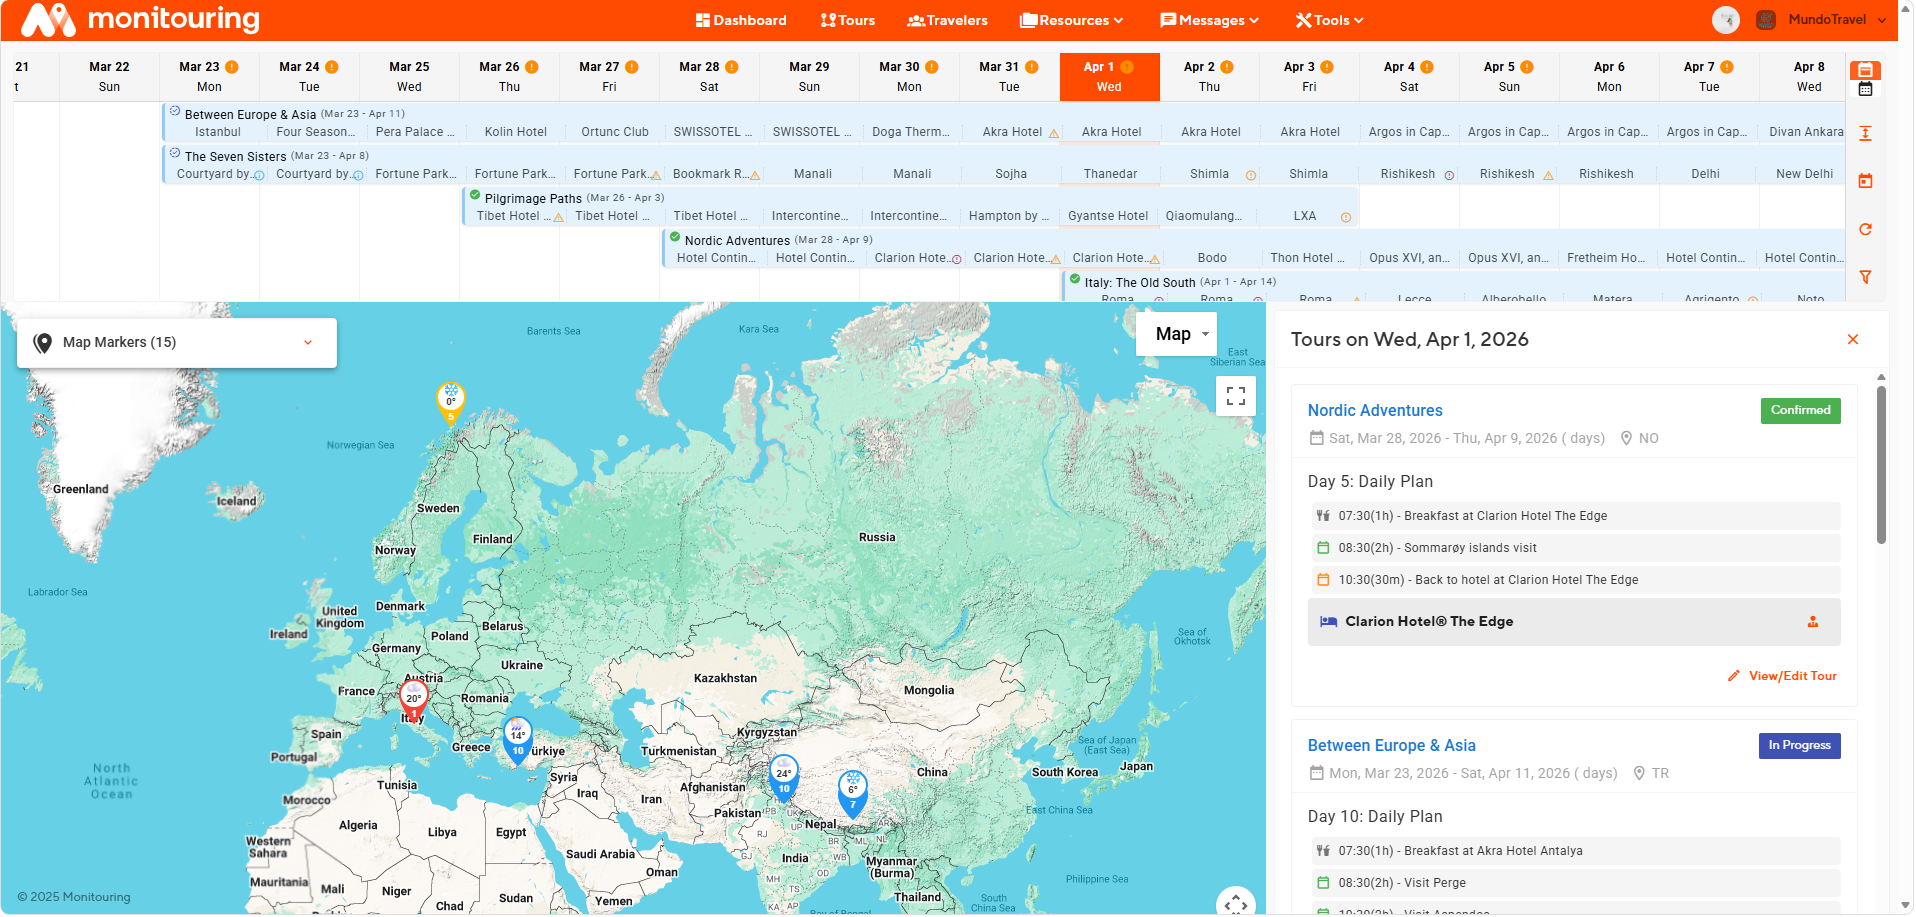
Task: Close the Tours on Wed, Apr 1 panel
Action: point(1853,339)
